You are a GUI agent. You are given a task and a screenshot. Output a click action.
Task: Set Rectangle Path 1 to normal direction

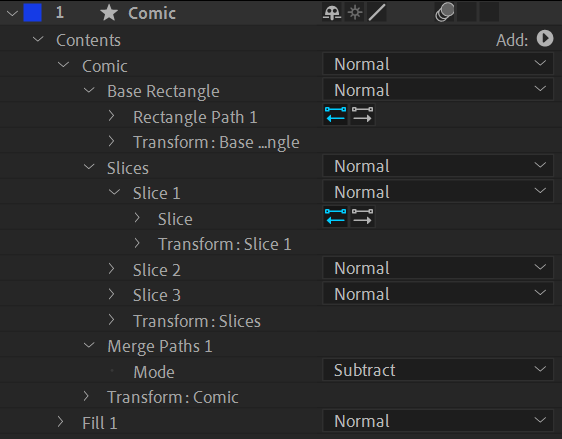[362, 115]
